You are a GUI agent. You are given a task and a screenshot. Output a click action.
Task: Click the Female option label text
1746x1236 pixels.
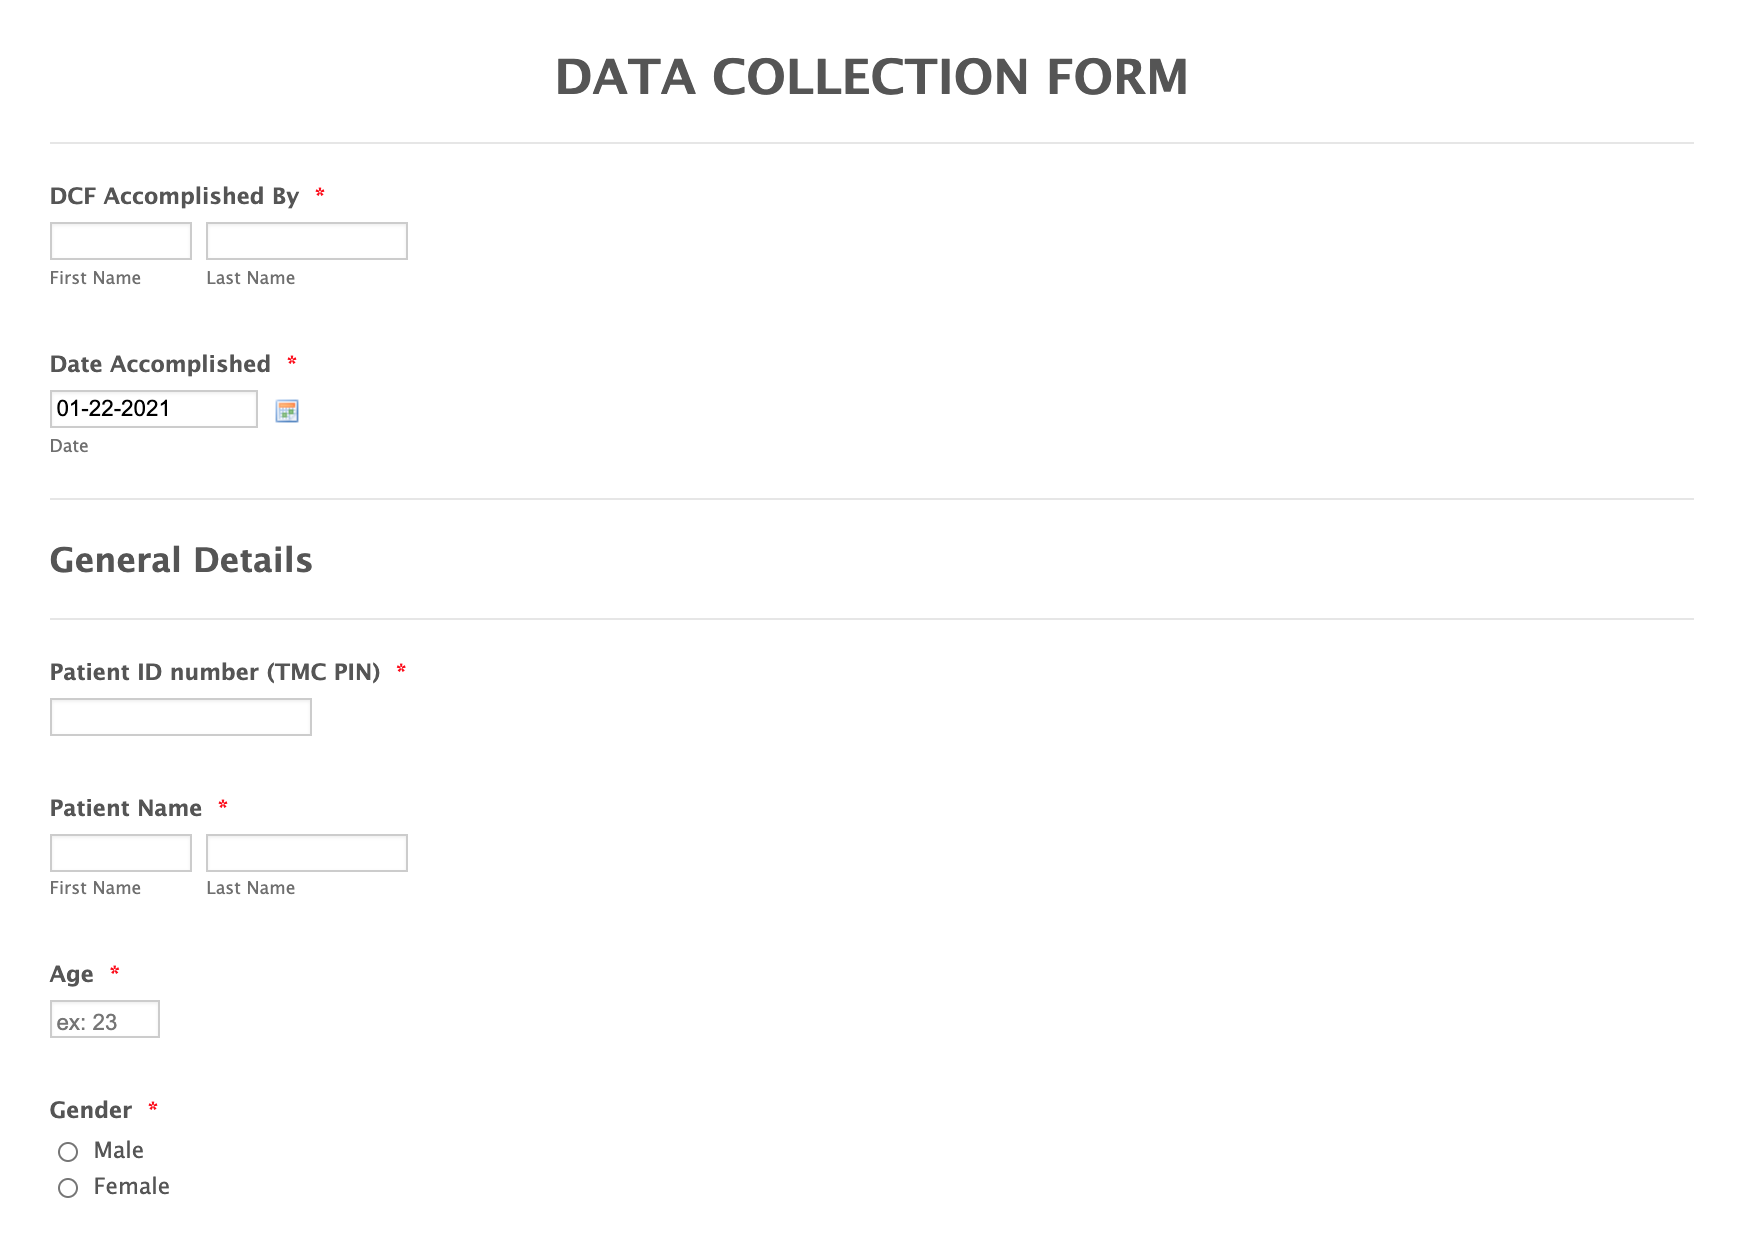(132, 1187)
